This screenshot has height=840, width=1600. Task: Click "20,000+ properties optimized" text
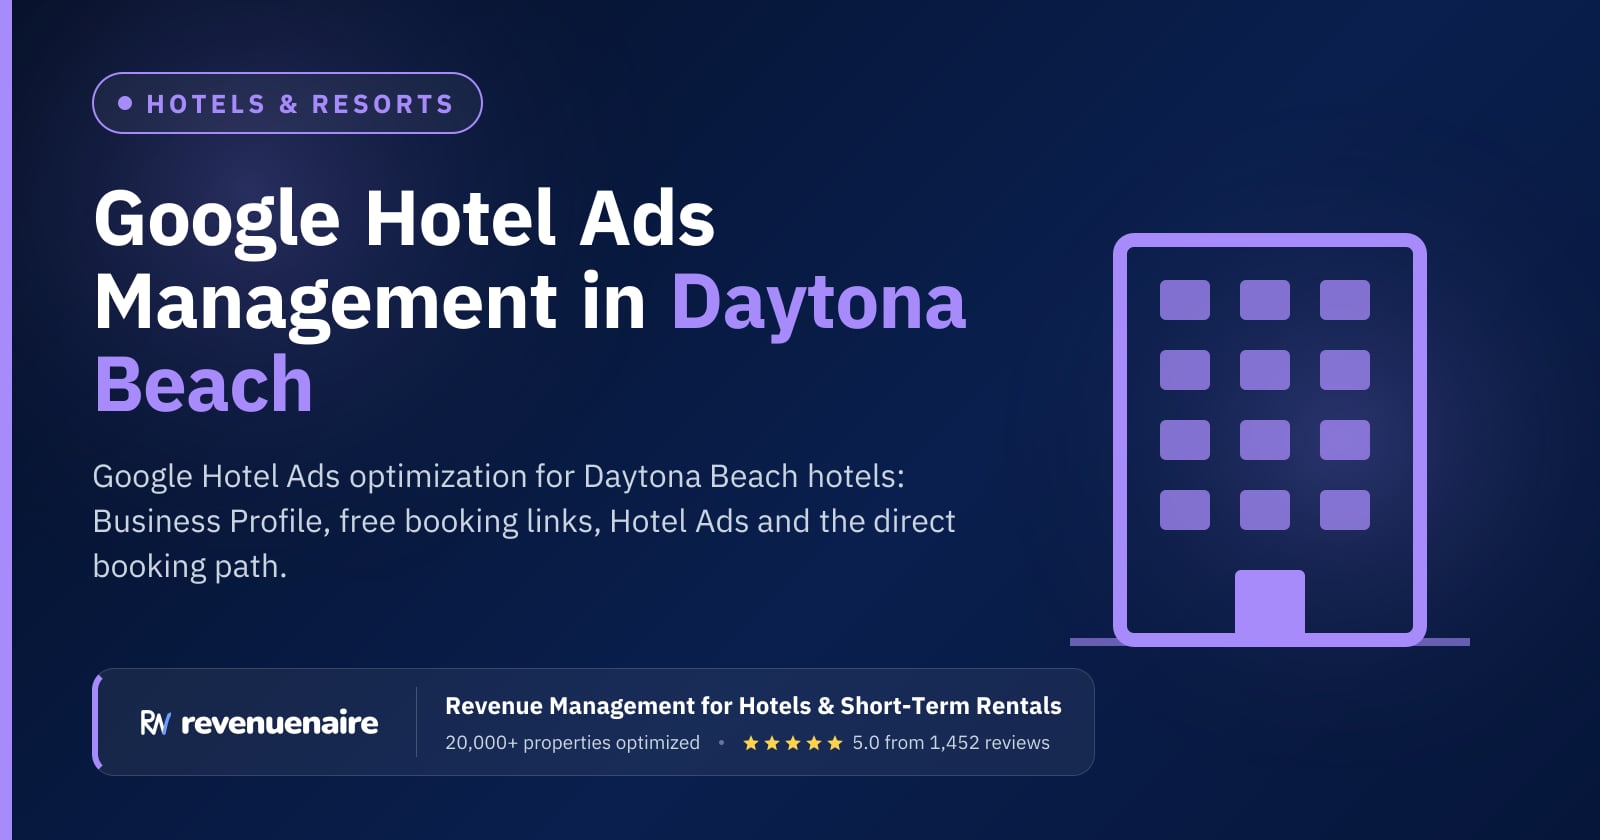point(572,743)
